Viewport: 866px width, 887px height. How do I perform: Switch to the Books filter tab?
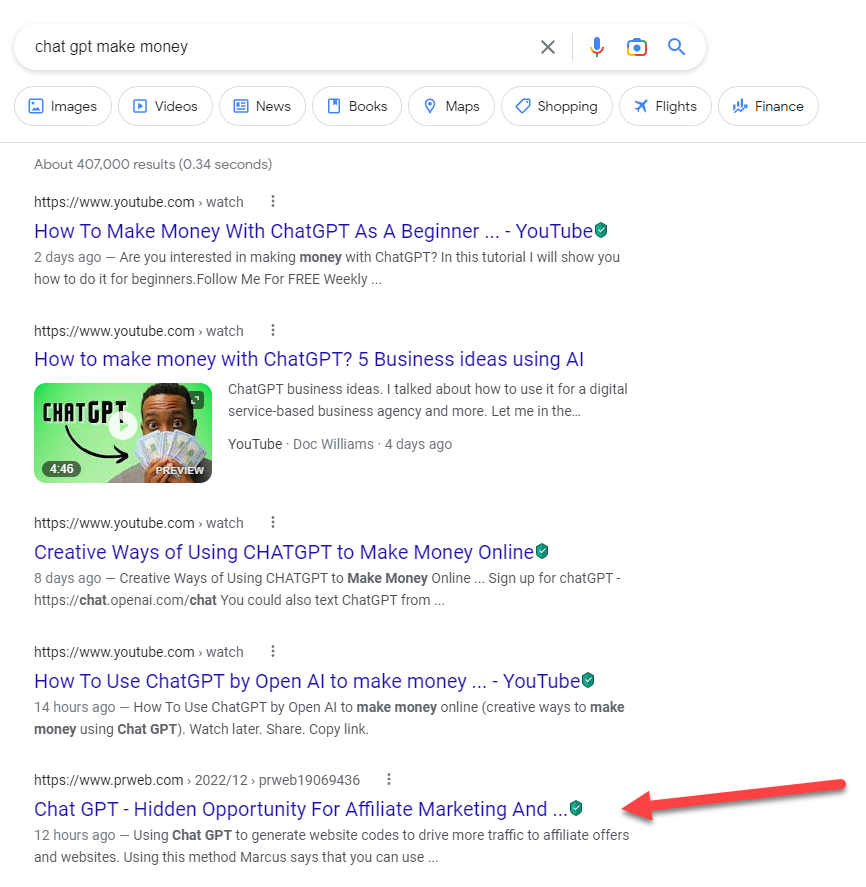[357, 106]
